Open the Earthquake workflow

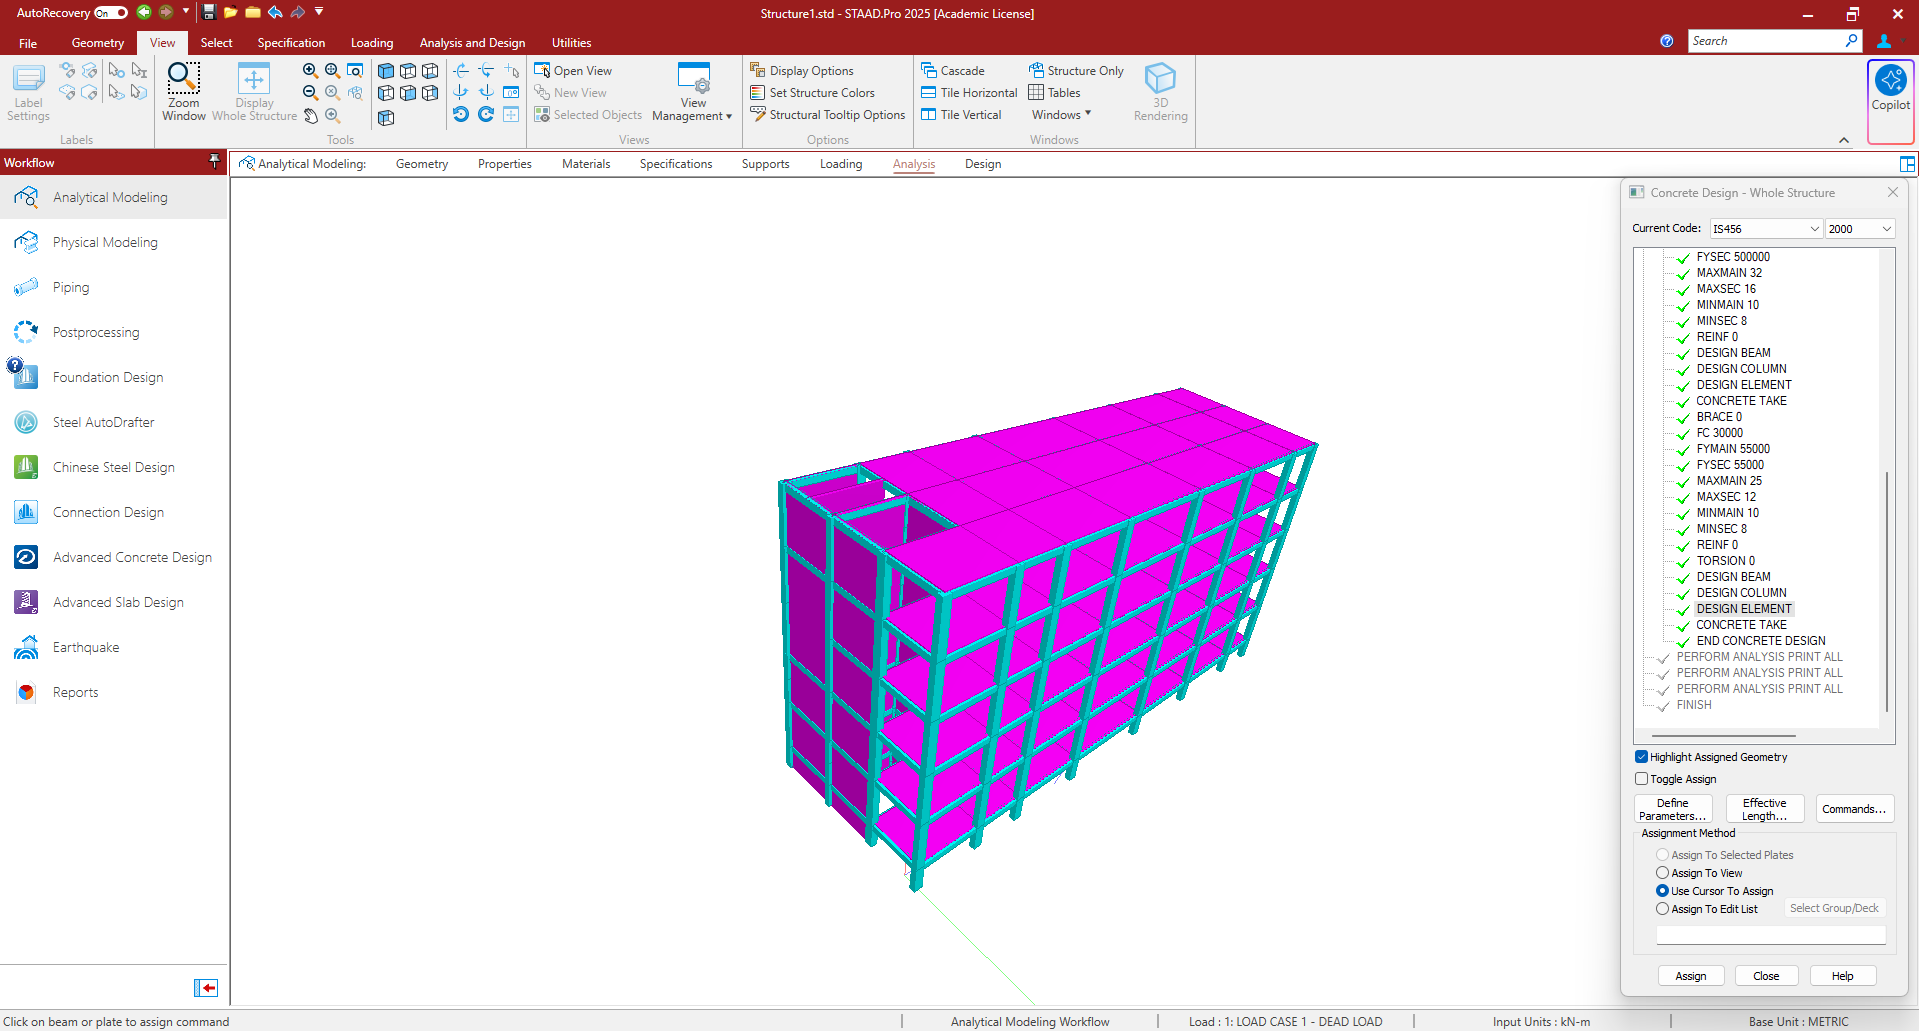coord(86,647)
